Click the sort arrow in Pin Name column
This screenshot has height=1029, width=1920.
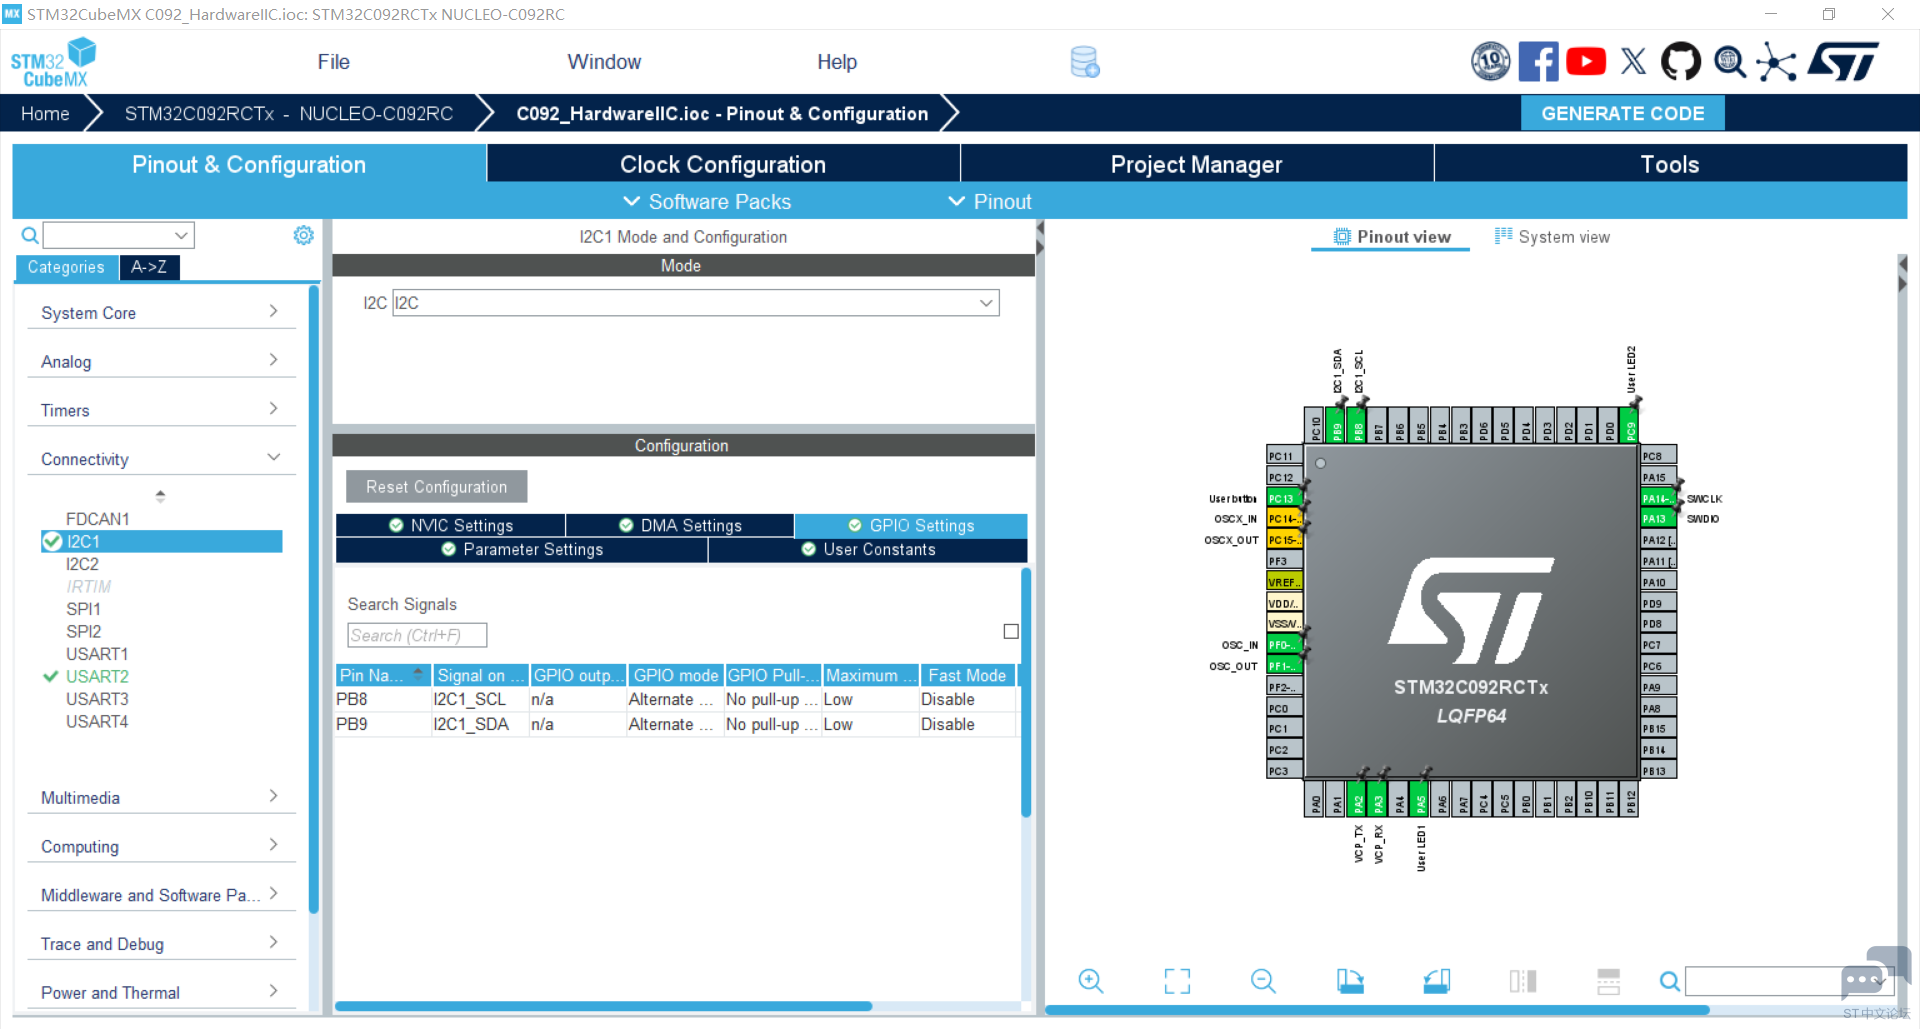tap(418, 674)
